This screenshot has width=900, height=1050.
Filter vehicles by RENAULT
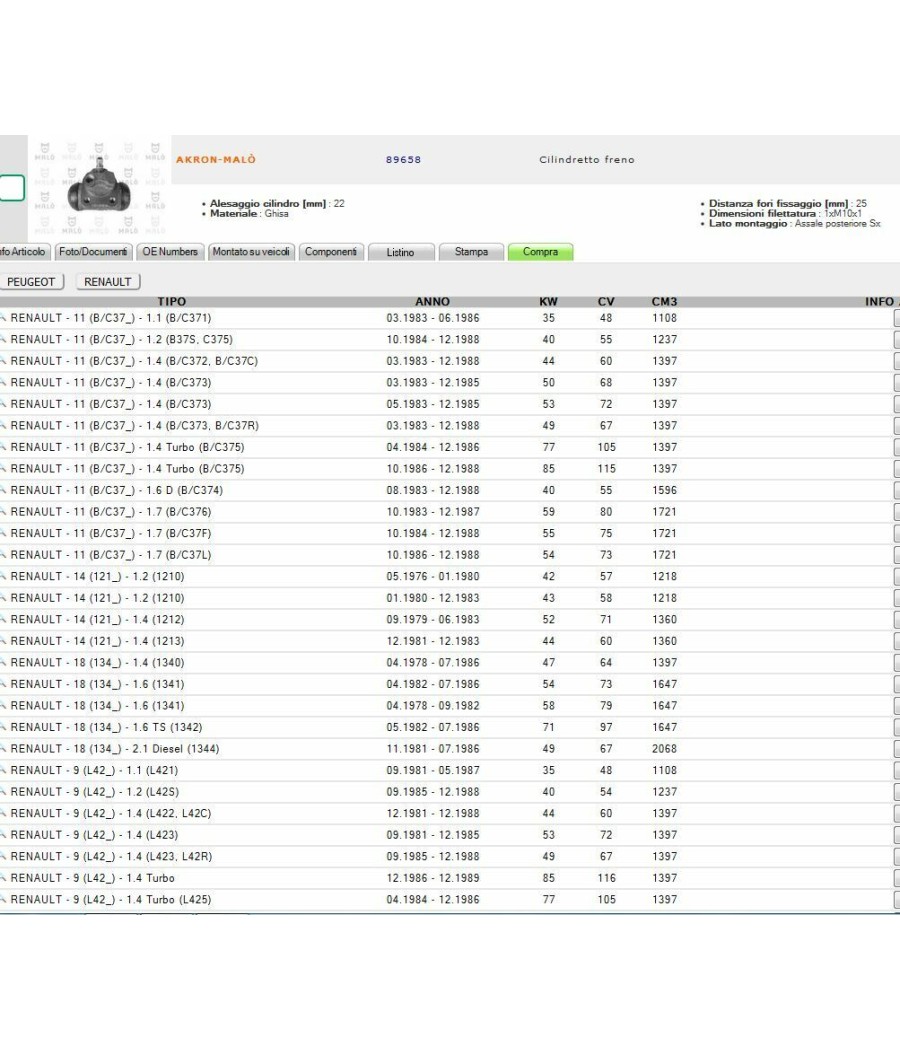point(108,282)
